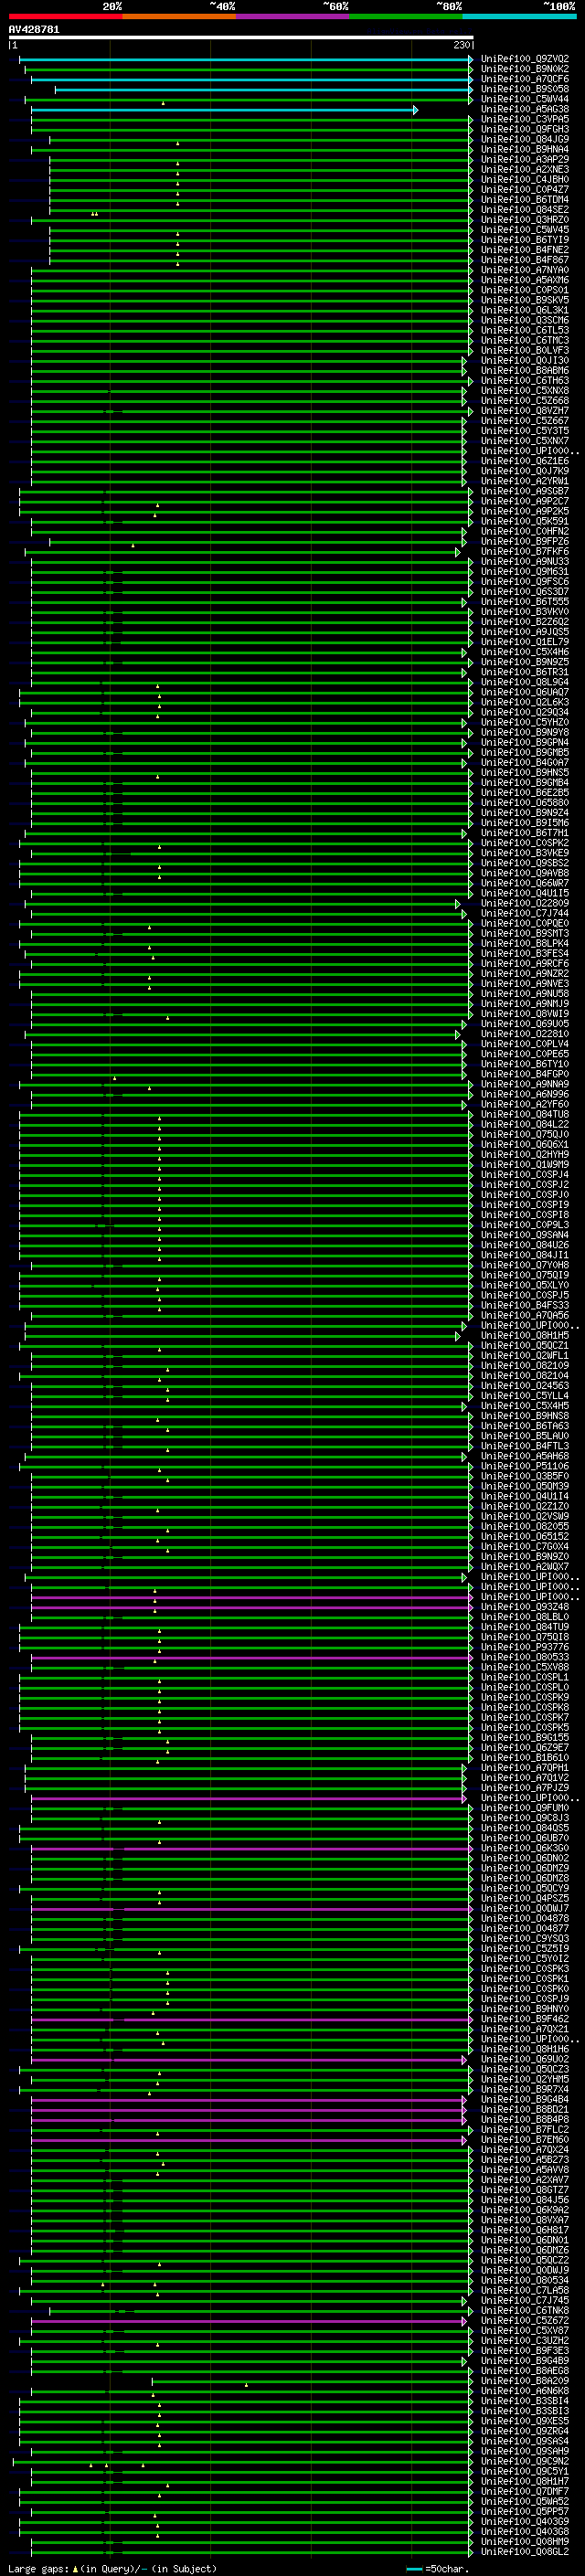Click label UniRef100_Q29Q34
The width and height of the screenshot is (585, 2576).
click(525, 713)
